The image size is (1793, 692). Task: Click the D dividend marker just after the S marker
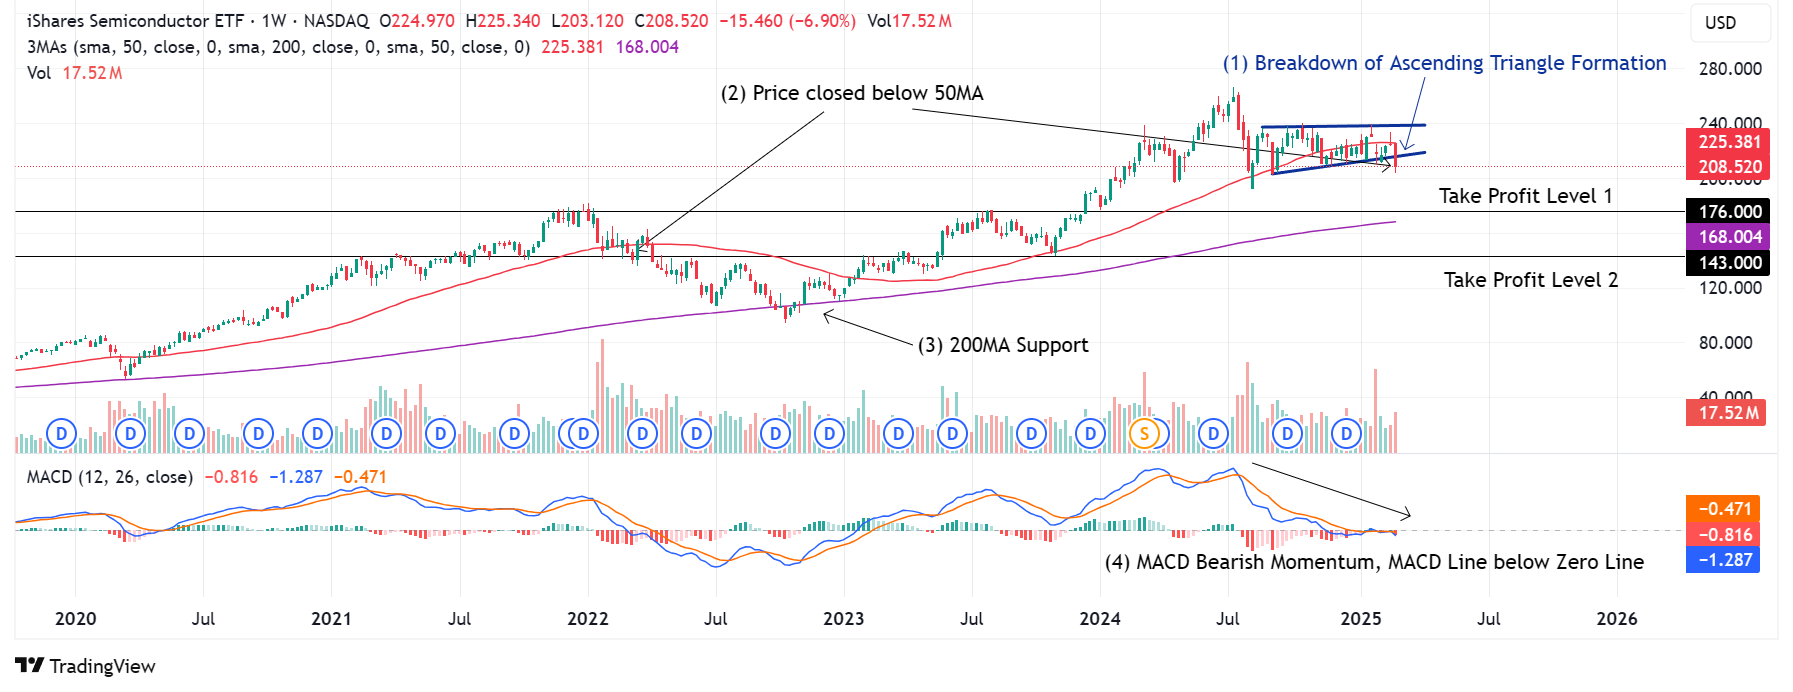coord(1214,434)
